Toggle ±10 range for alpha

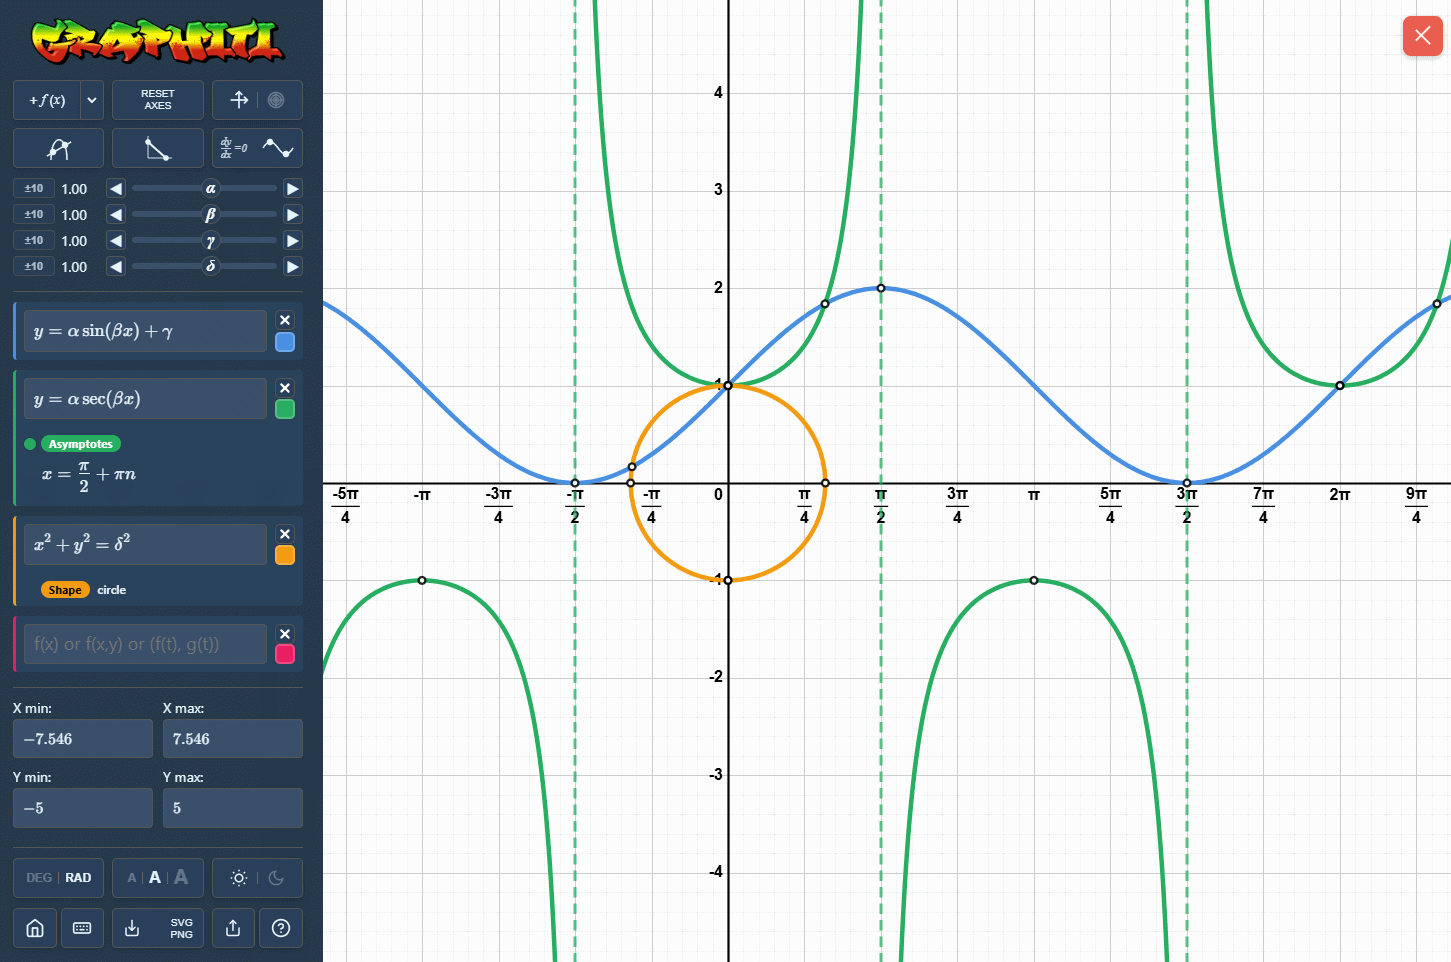(34, 188)
